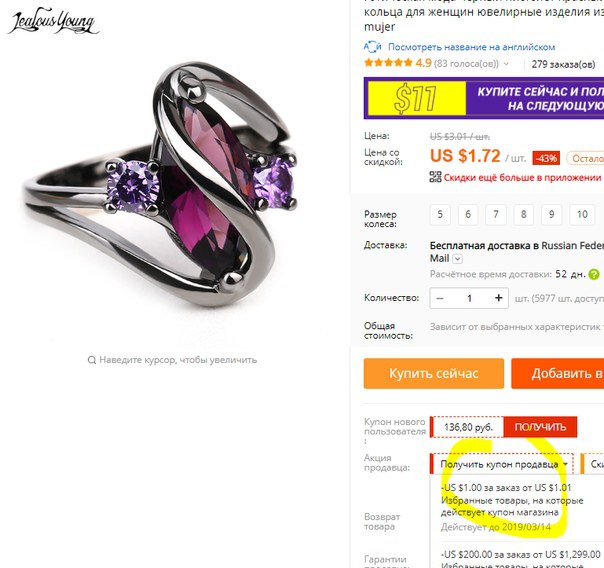Click the translate icon beside English title link
604x568 pixels.
372,47
